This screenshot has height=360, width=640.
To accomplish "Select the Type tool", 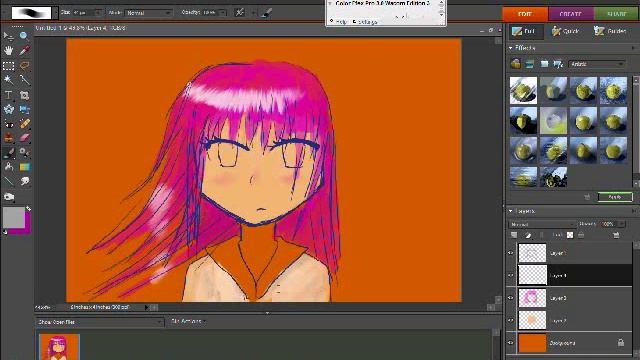I will coord(8,95).
